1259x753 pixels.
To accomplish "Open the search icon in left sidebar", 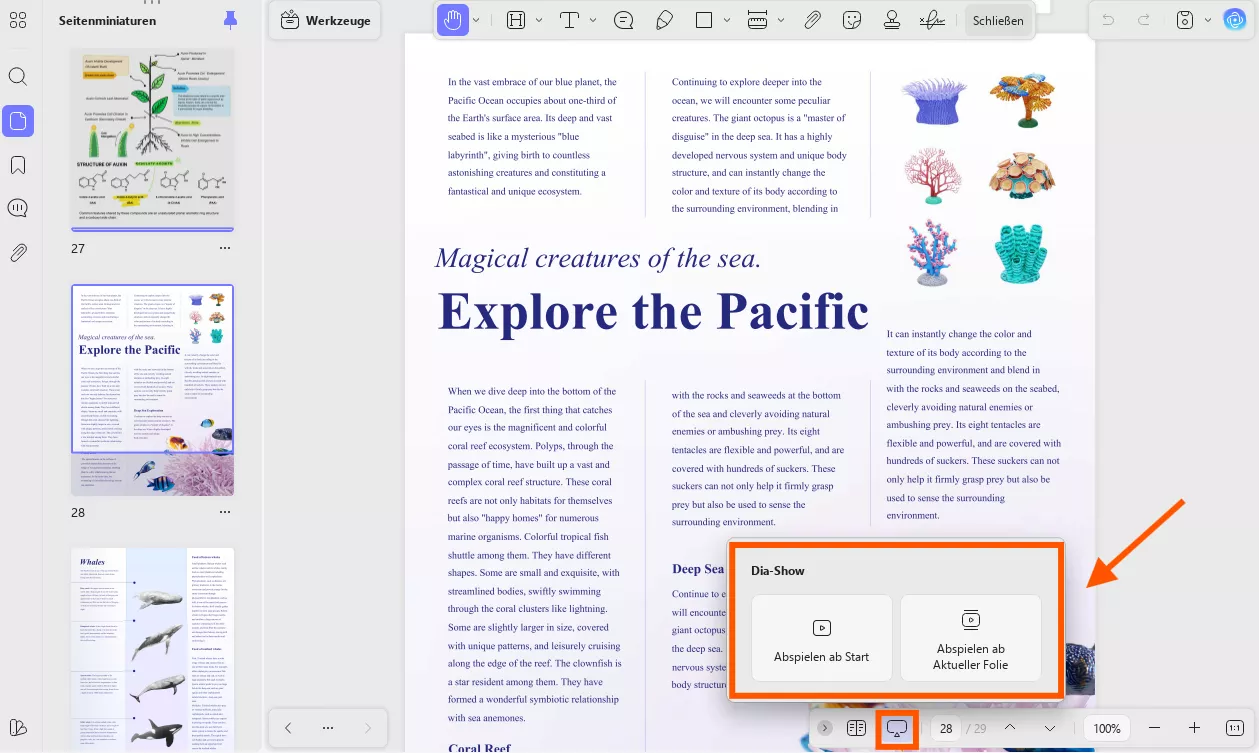I will tap(18, 76).
